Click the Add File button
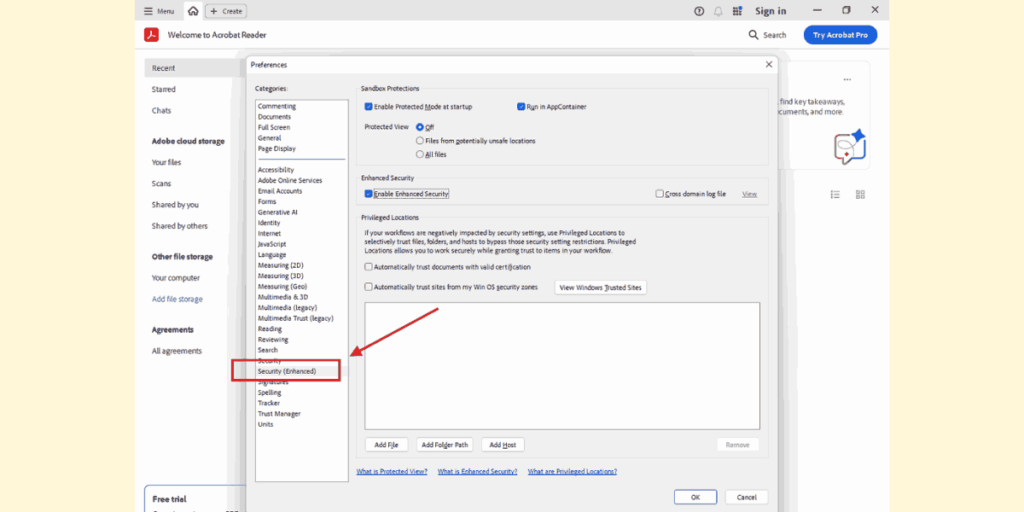This screenshot has height=512, width=1024. [x=387, y=445]
